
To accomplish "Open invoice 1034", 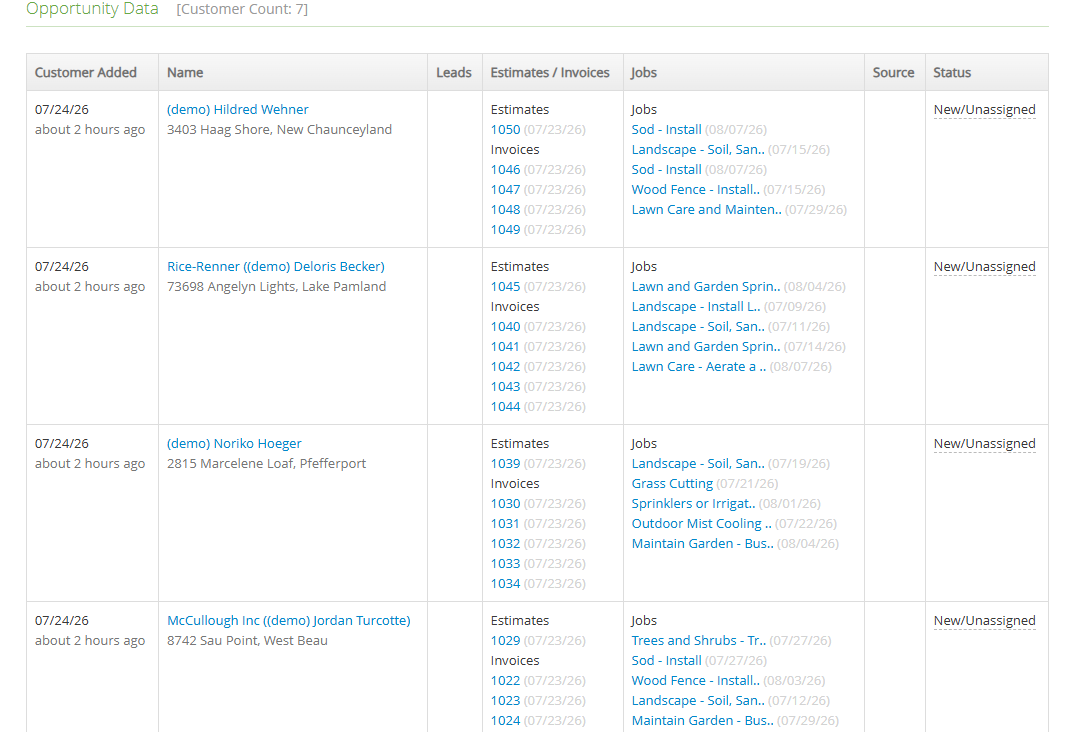I will point(505,583).
